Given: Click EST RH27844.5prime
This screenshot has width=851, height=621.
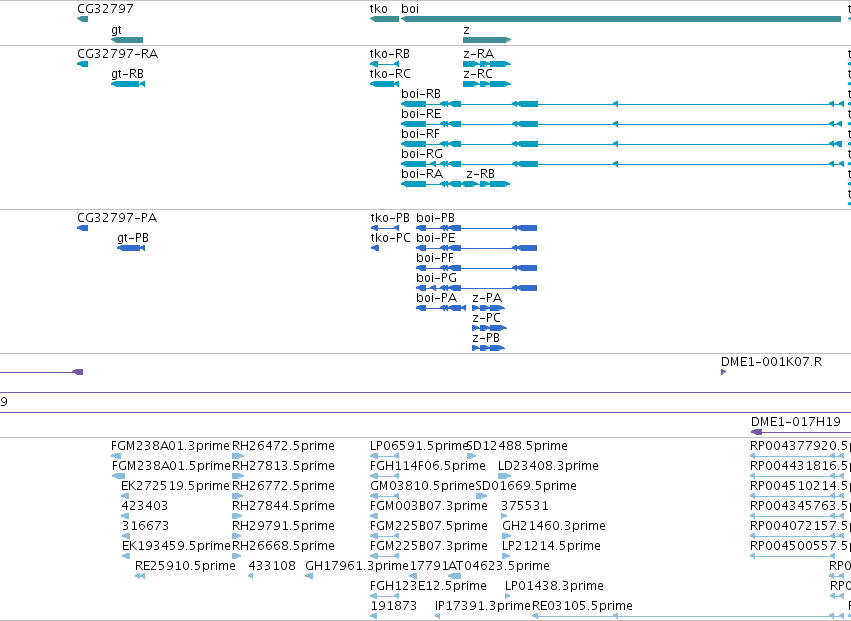Looking at the screenshot, I should [236, 516].
